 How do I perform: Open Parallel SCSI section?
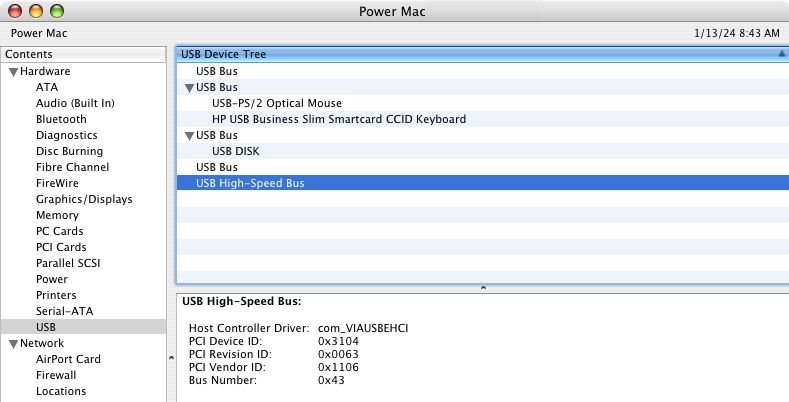[68, 263]
